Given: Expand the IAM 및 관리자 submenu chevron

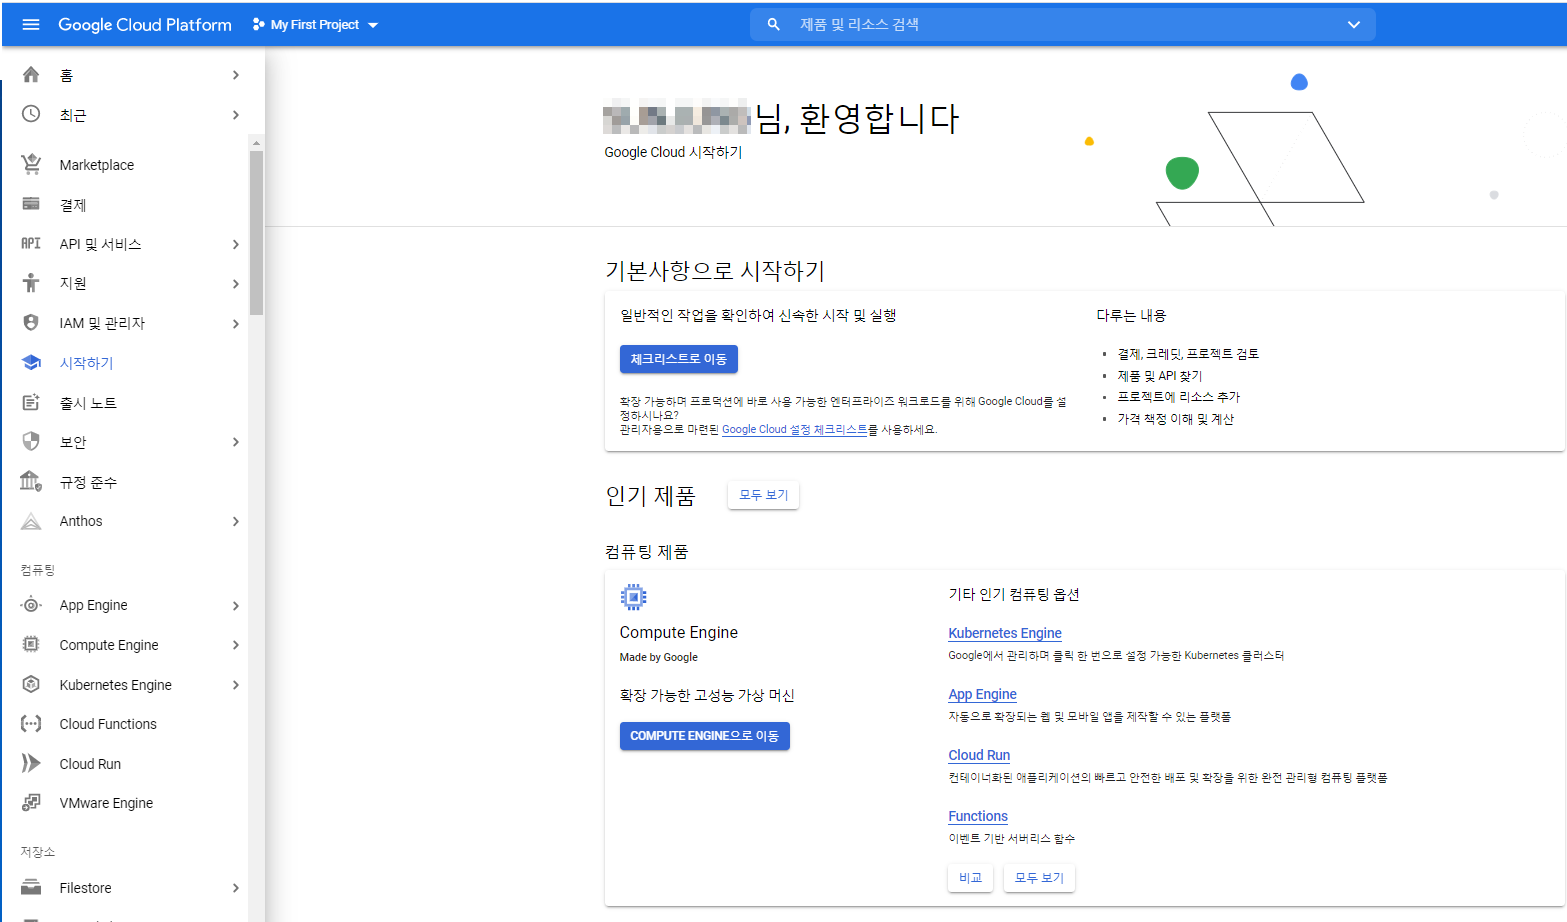Looking at the screenshot, I should pos(236,323).
